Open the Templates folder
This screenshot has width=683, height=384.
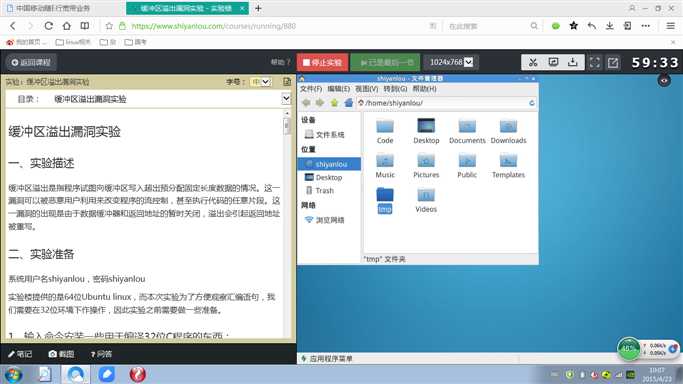pos(508,165)
